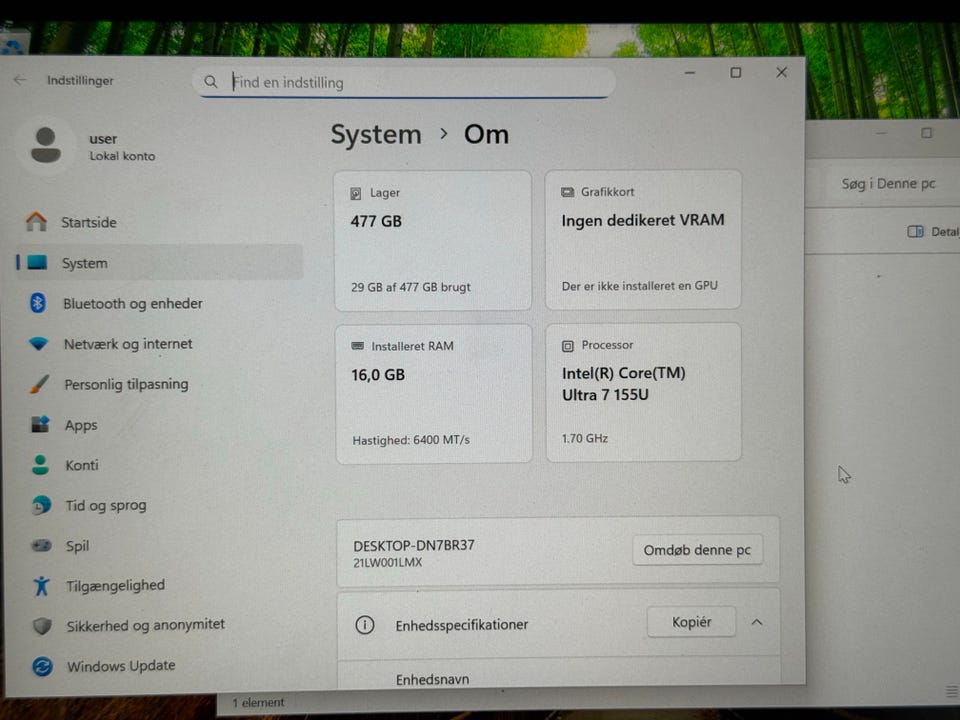Screen dimensions: 960x720
Task: Select the System category
Action: 160,263
